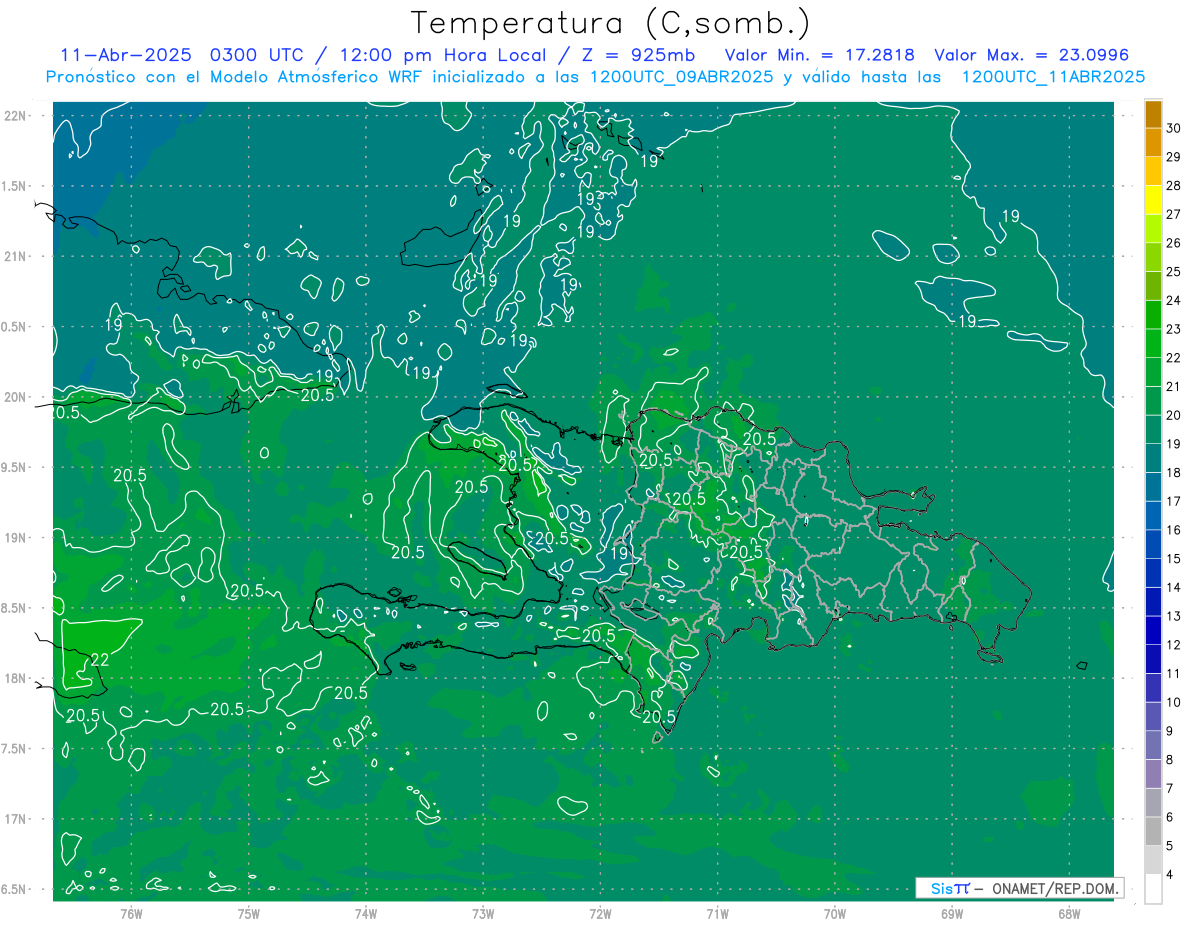Viewport: 1200px width, 927px height.
Task: Click the '73W' longitude axis label
Action: point(483,913)
